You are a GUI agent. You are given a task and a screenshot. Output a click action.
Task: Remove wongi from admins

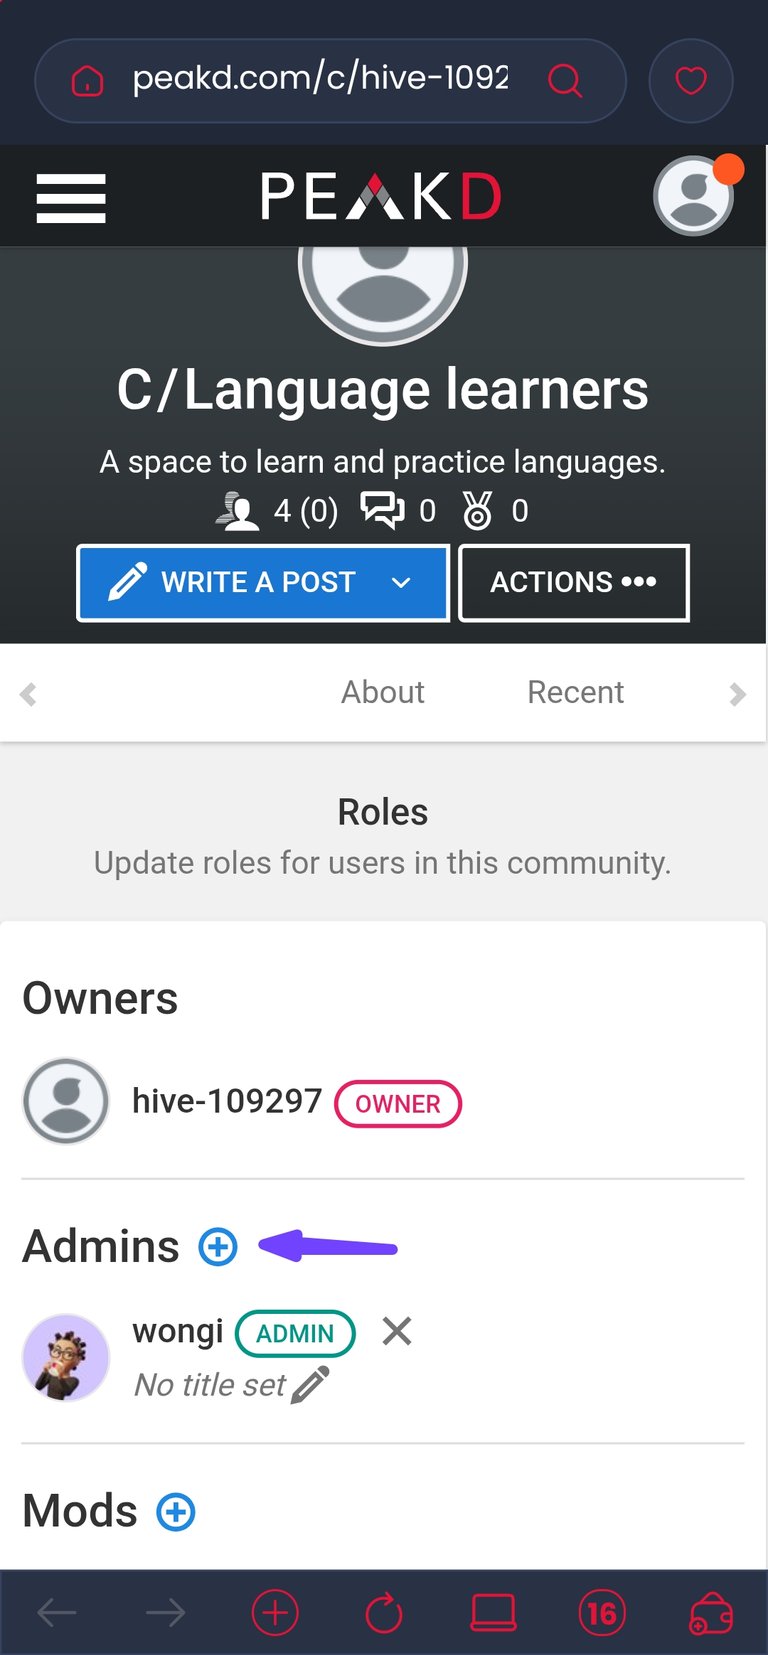pyautogui.click(x=397, y=1331)
